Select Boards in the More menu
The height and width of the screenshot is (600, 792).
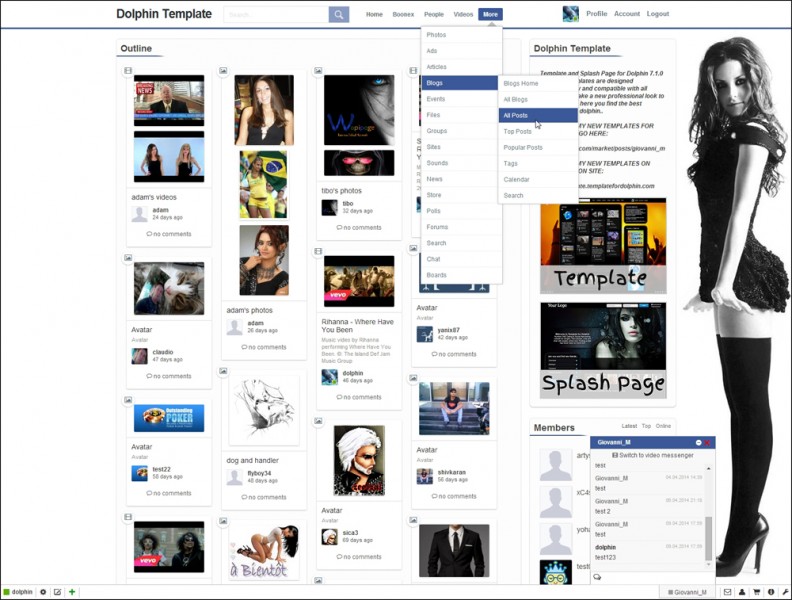(461, 275)
